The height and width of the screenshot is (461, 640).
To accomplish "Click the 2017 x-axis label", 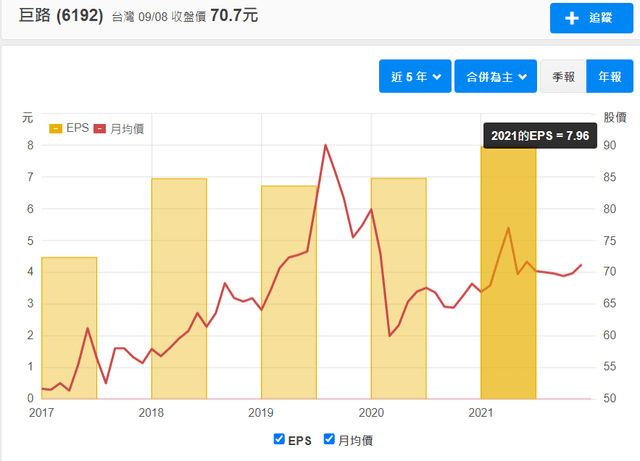I will pyautogui.click(x=41, y=413).
